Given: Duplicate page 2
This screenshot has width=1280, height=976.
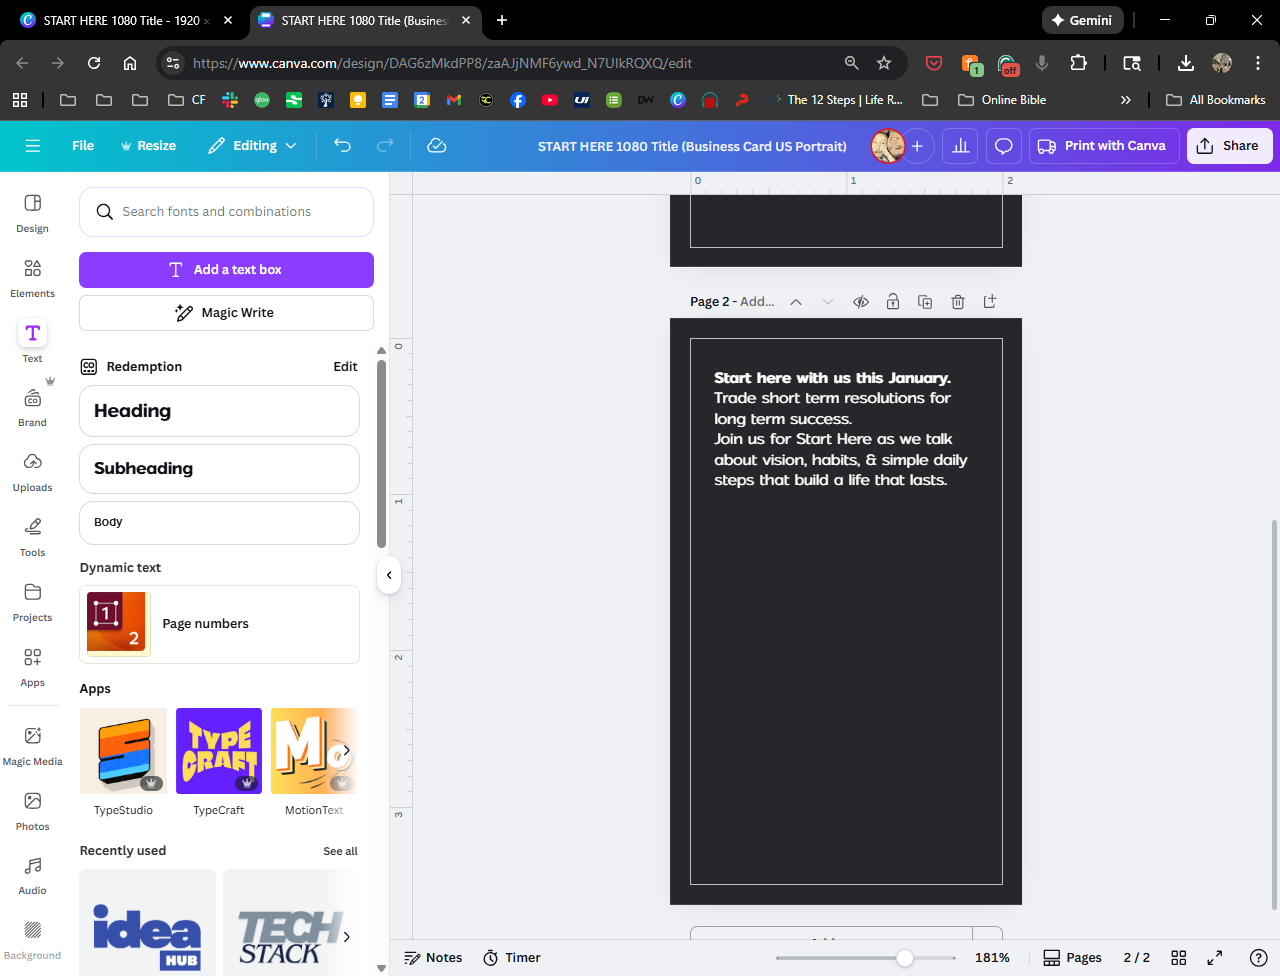Looking at the screenshot, I should pyautogui.click(x=925, y=302).
